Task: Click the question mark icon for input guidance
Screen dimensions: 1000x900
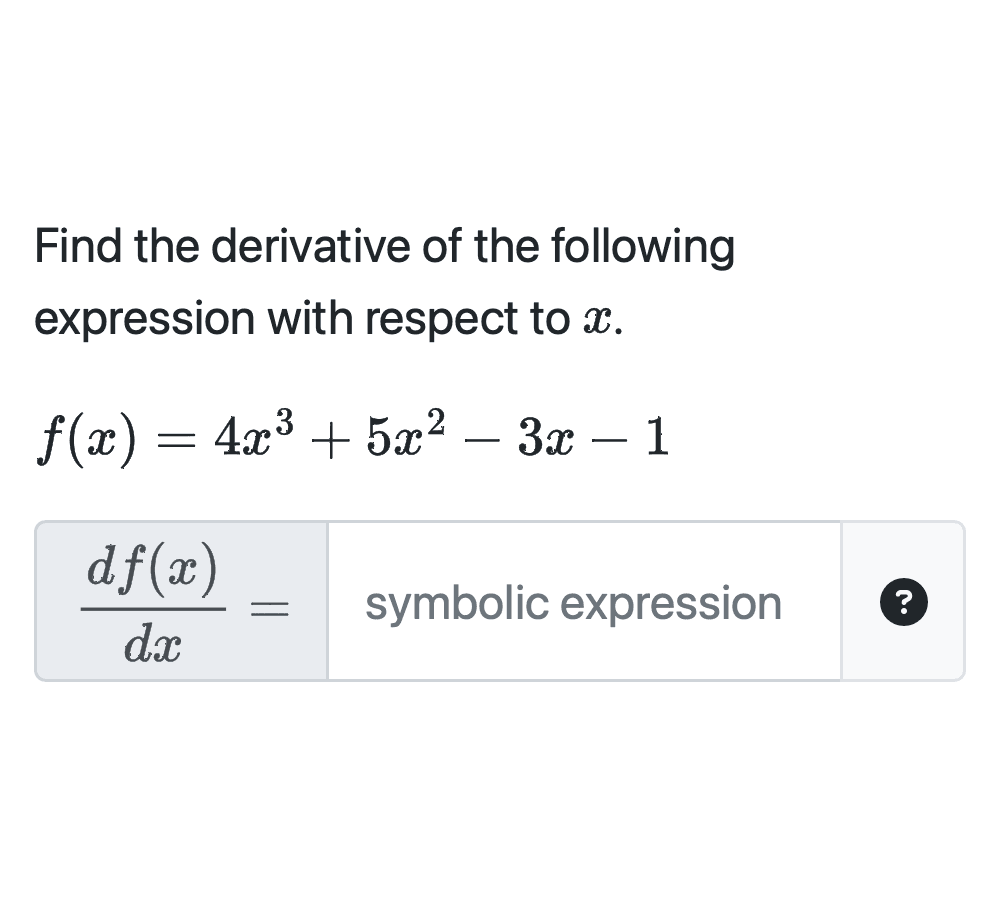Action: [903, 602]
